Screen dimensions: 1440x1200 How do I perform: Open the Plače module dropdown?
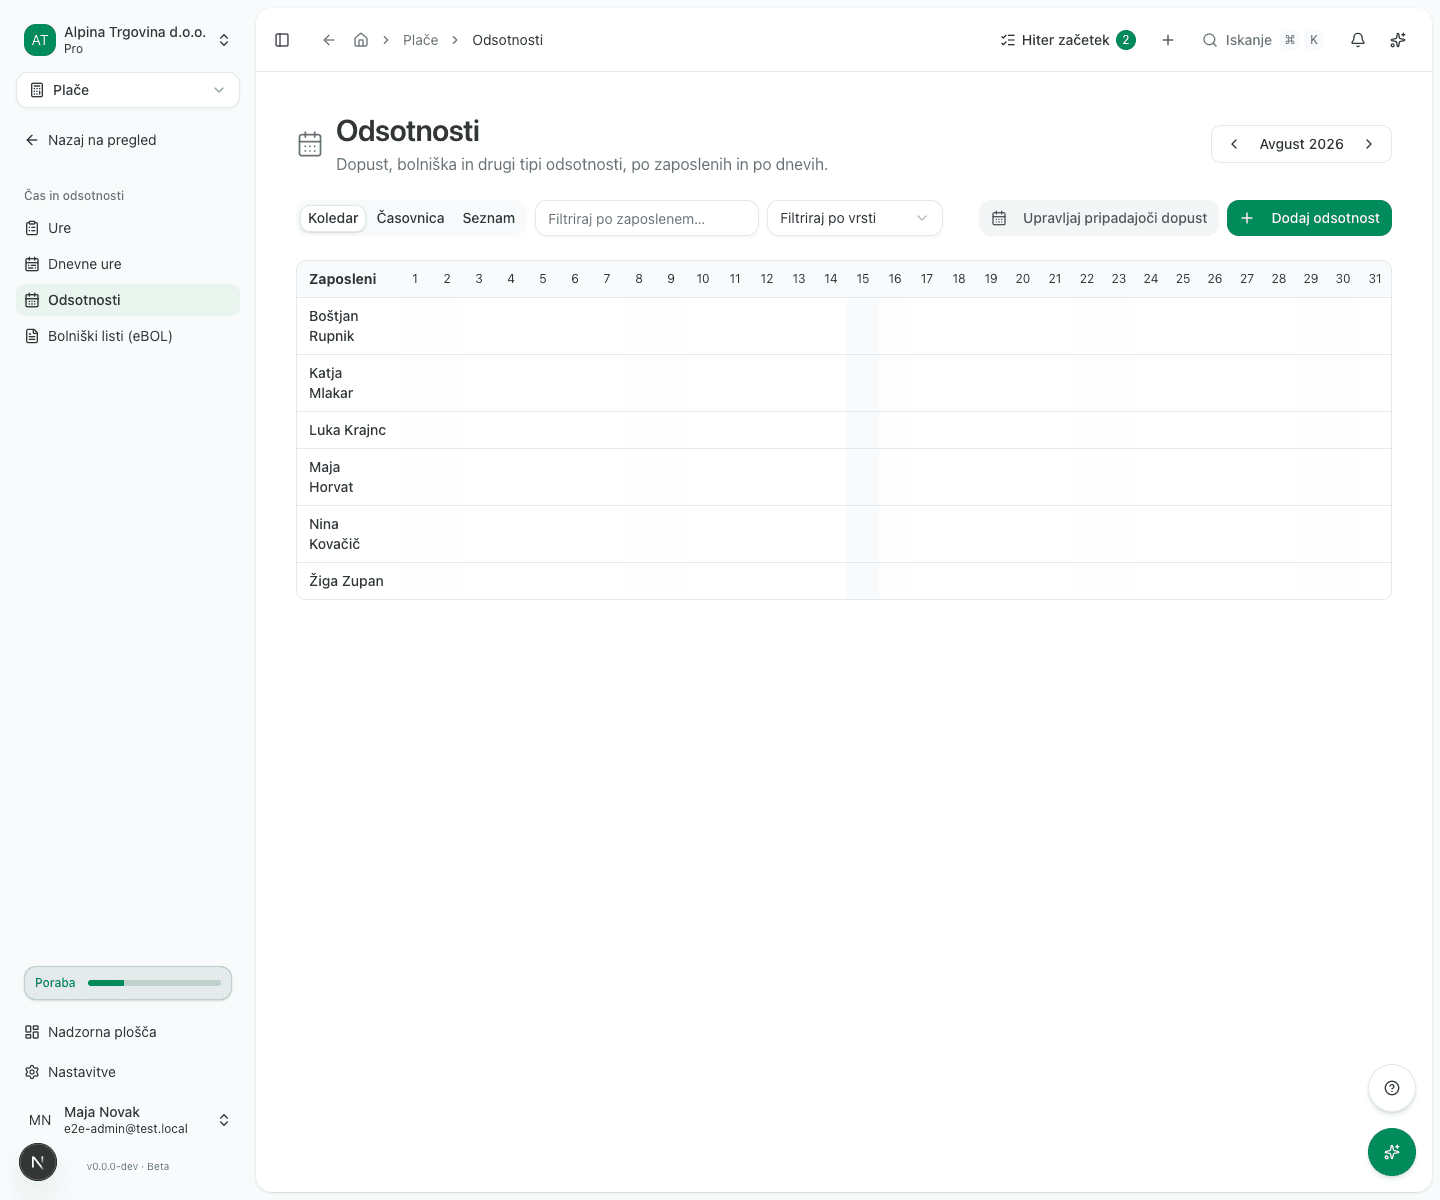pos(128,90)
